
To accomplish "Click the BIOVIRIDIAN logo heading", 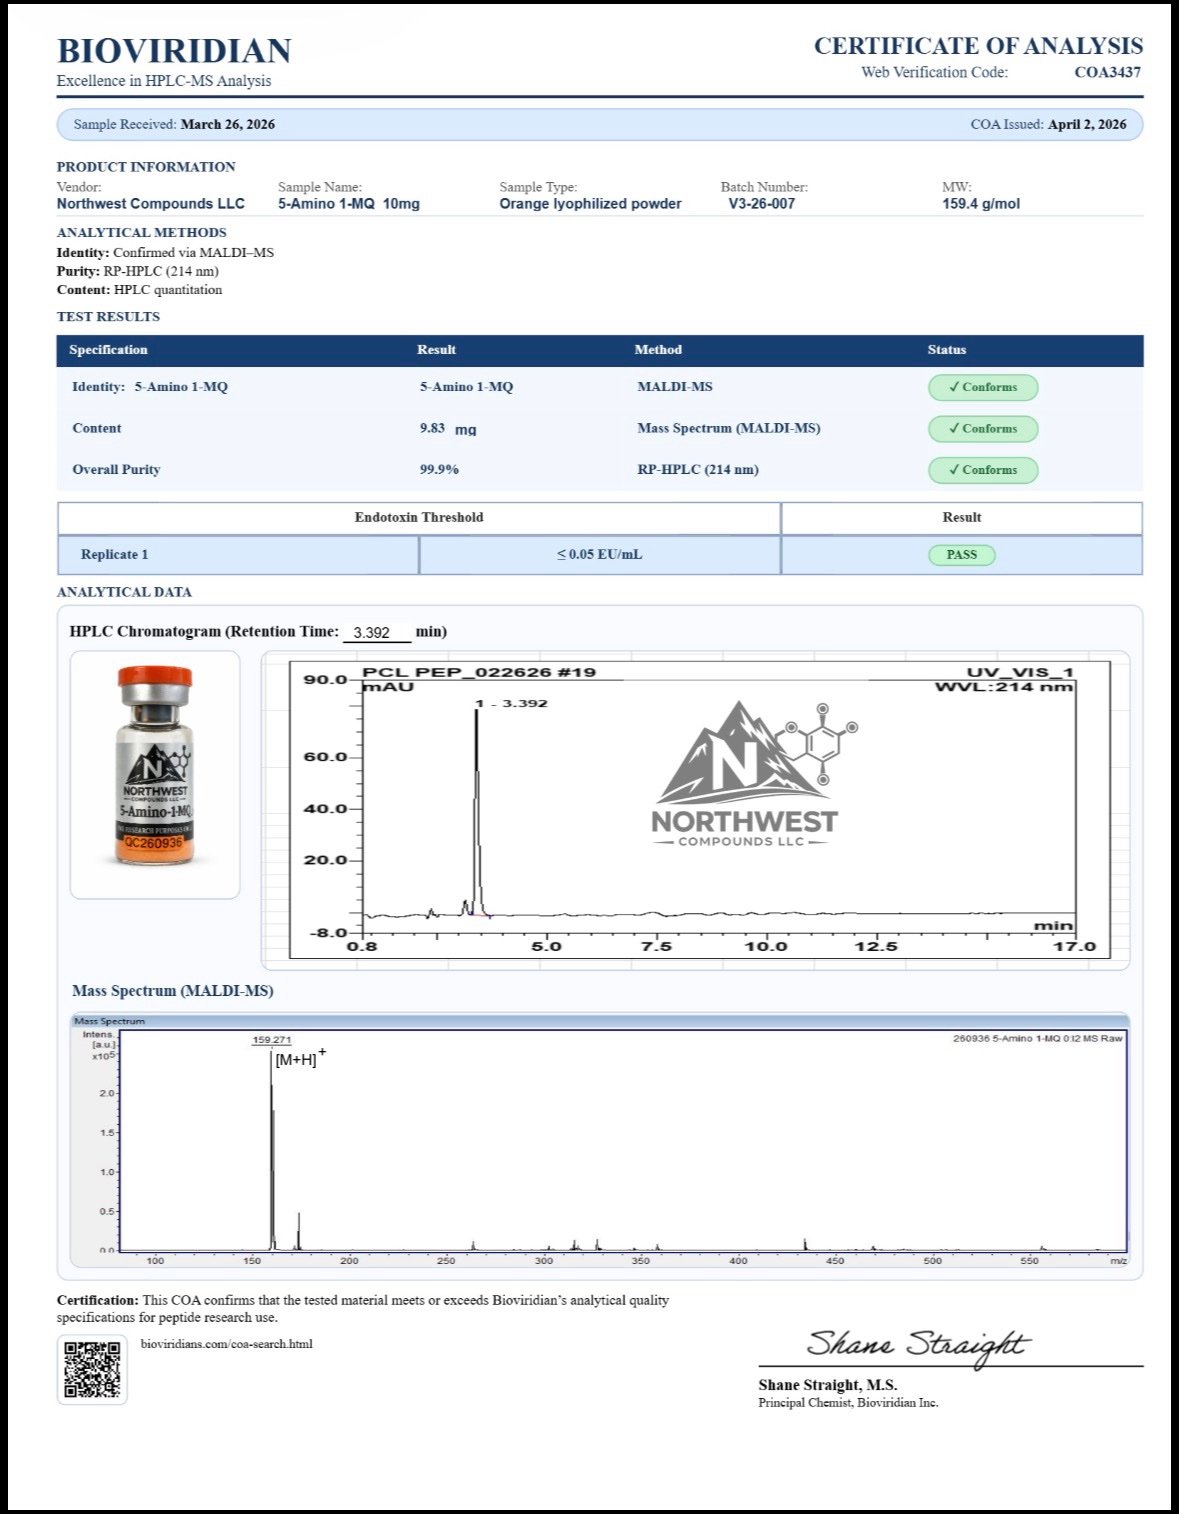I will click(x=174, y=51).
